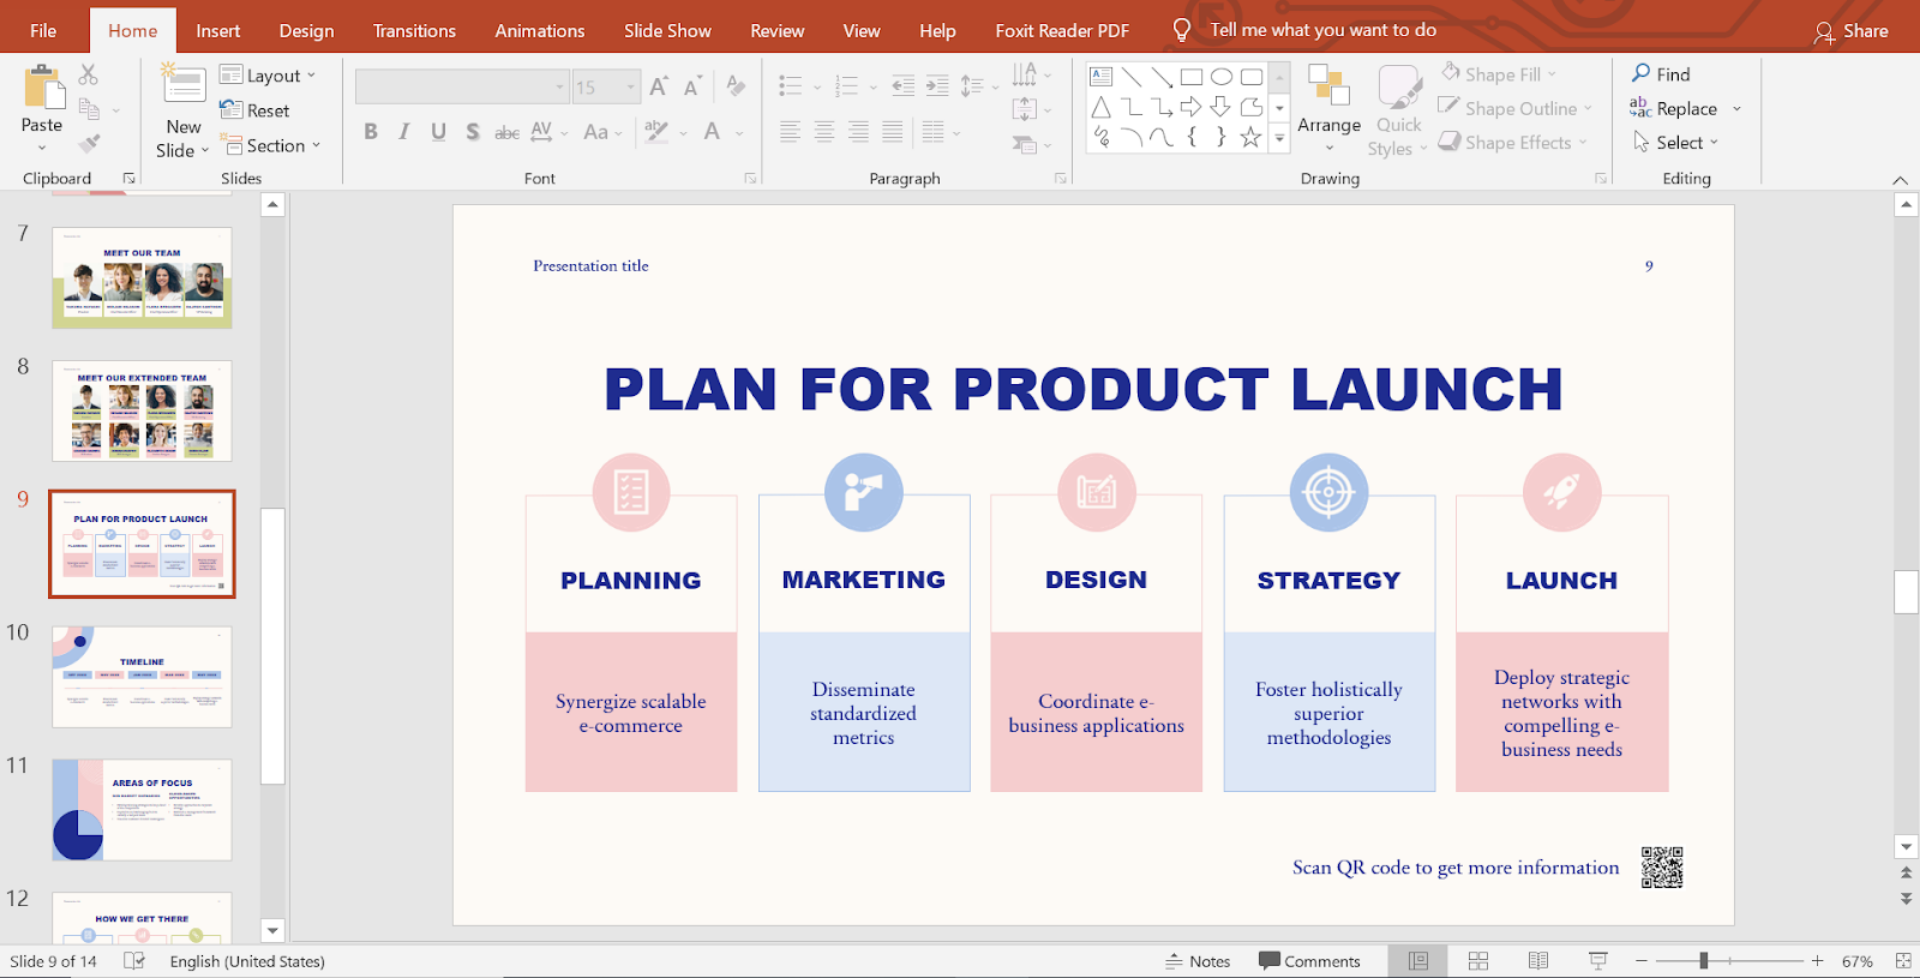1920x978 pixels.
Task: Click the Paste clipboard icon
Action: 44,87
